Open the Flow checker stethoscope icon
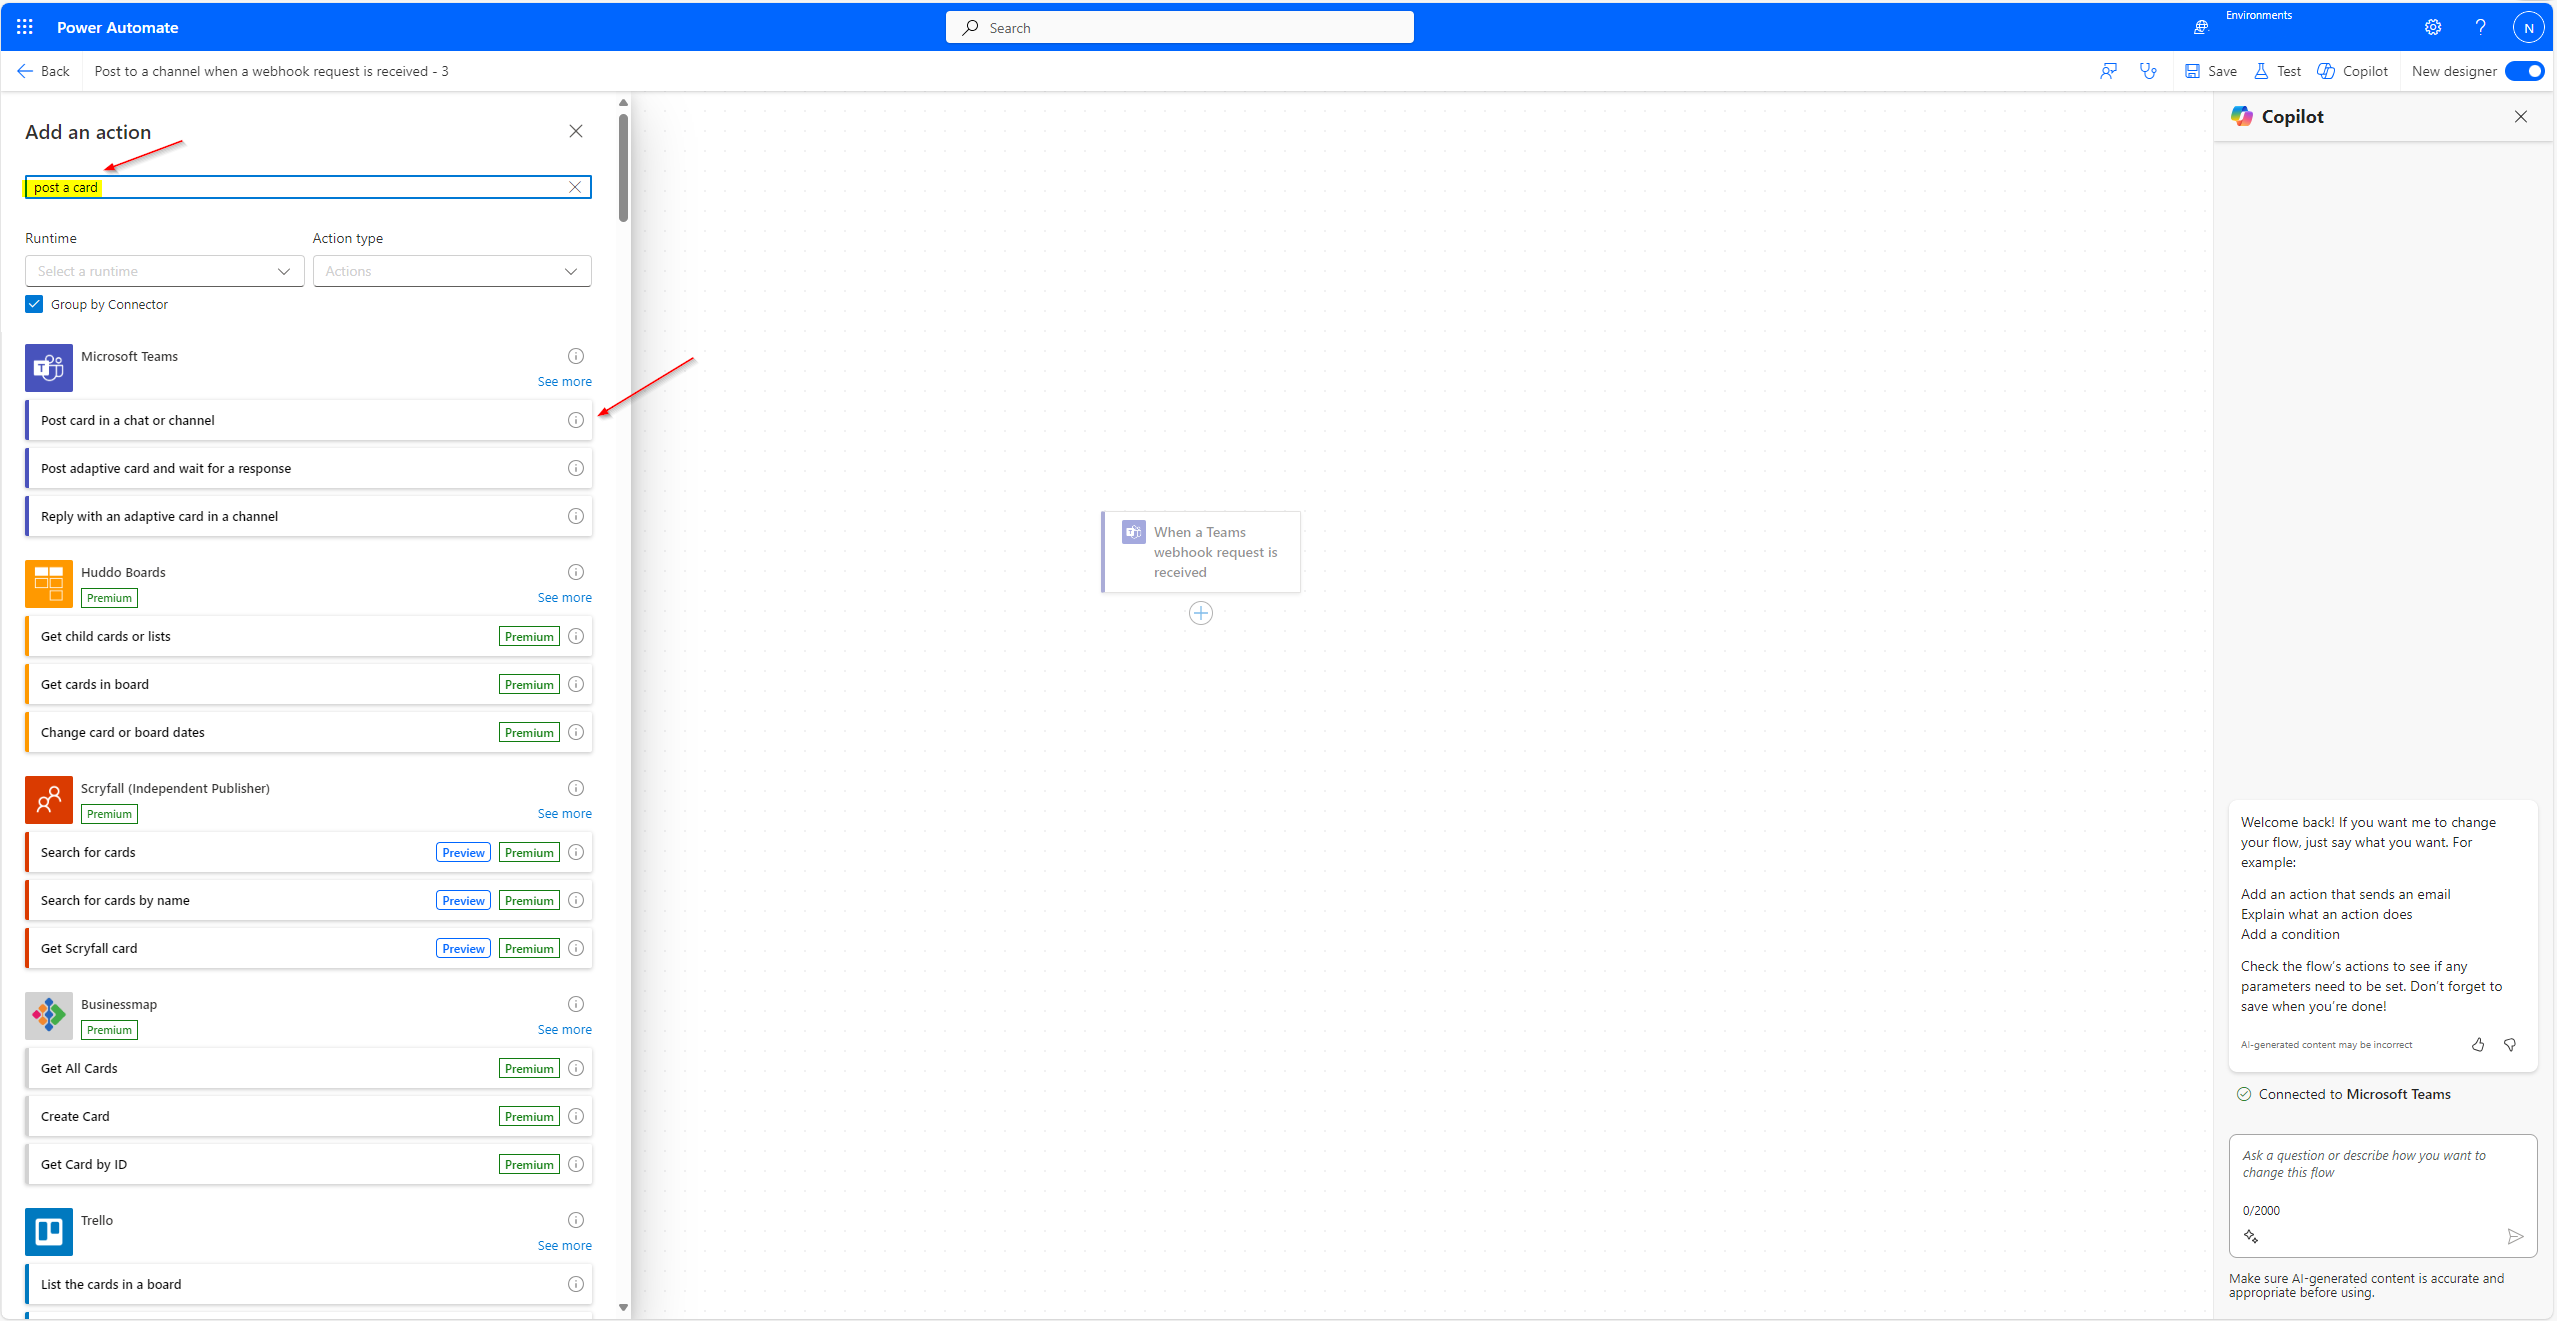 [x=2148, y=71]
